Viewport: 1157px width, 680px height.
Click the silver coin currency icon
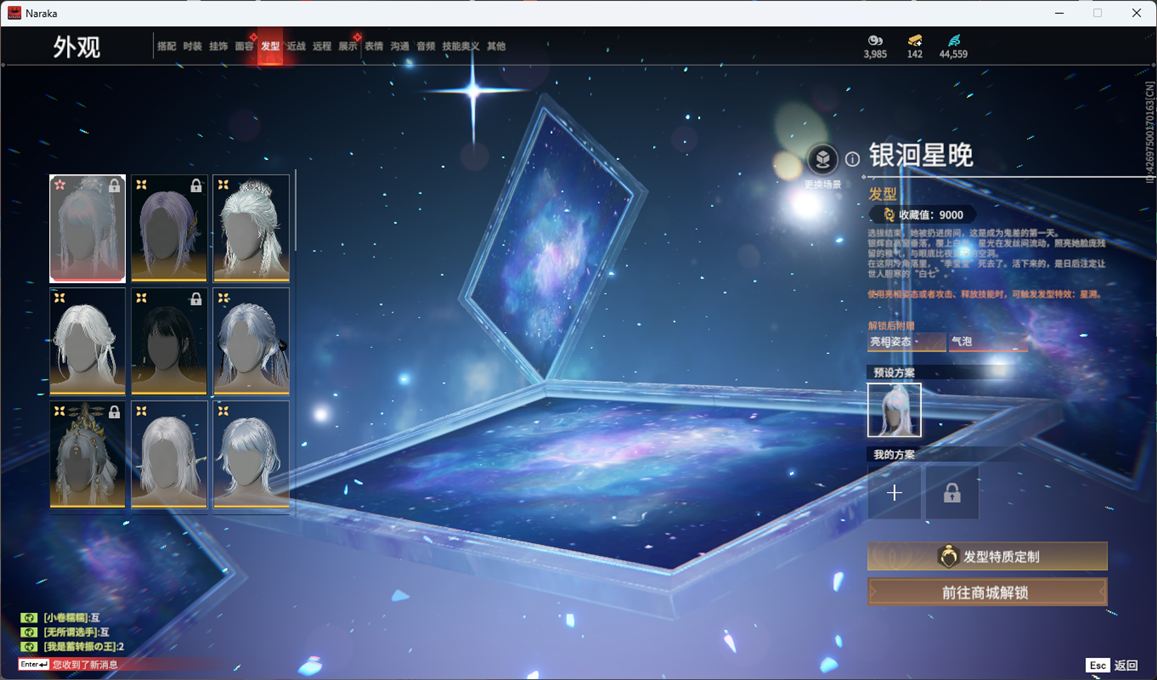click(x=875, y=40)
